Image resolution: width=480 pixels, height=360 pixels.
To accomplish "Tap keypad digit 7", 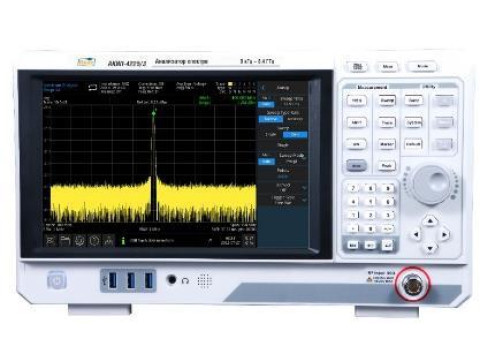I will pos(353,189).
